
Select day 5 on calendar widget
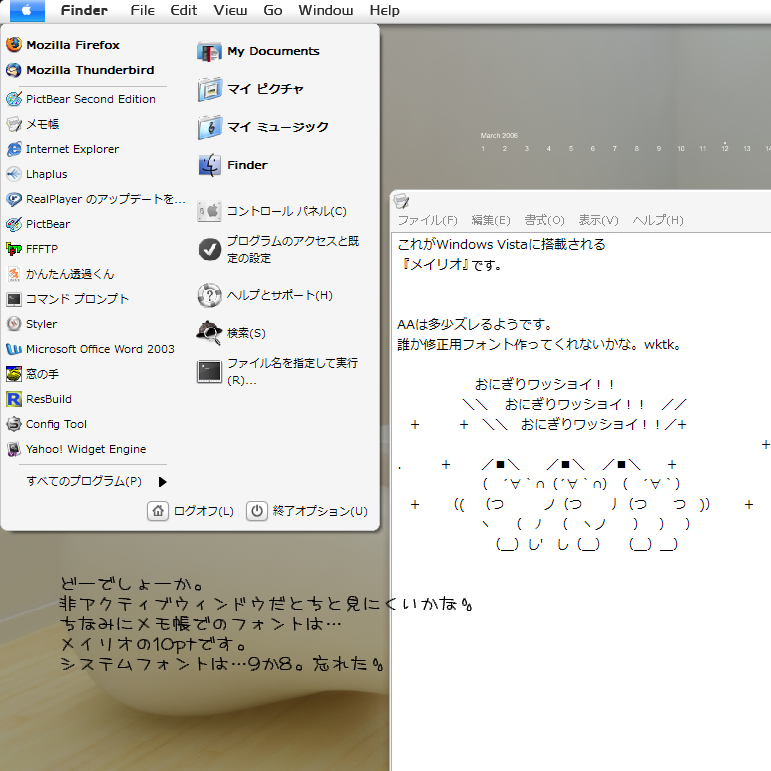tap(571, 148)
